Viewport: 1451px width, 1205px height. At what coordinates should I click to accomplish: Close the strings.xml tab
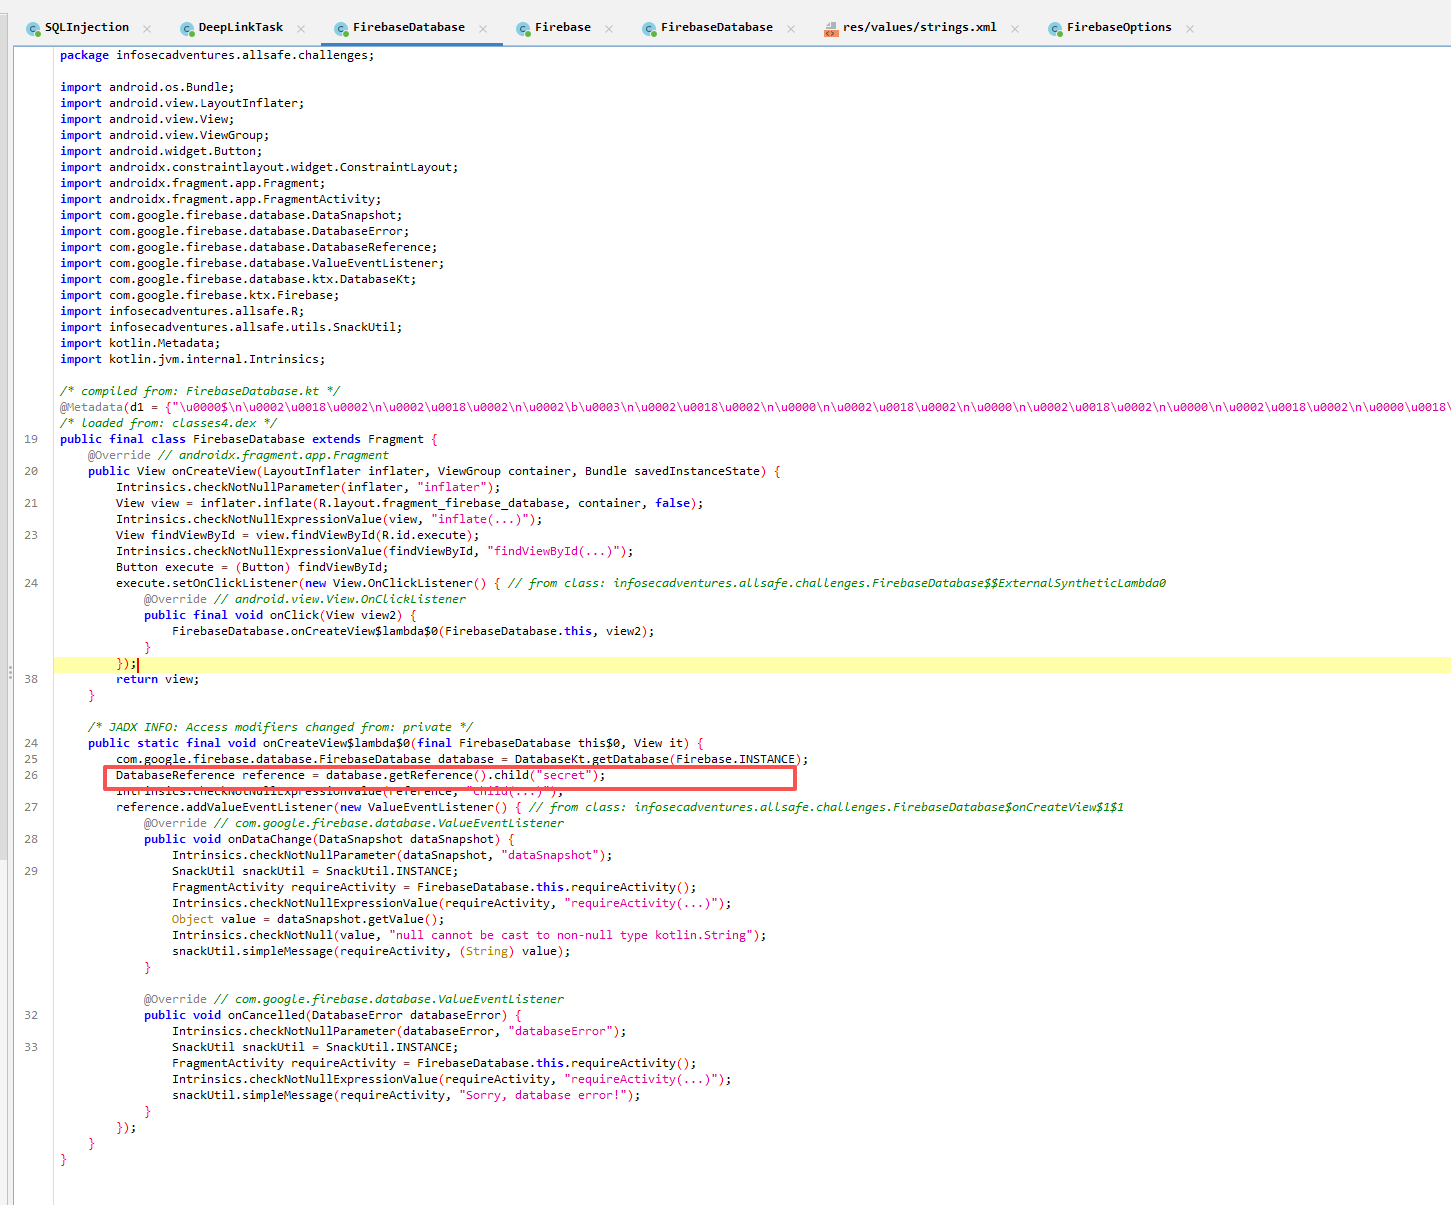coord(1015,29)
